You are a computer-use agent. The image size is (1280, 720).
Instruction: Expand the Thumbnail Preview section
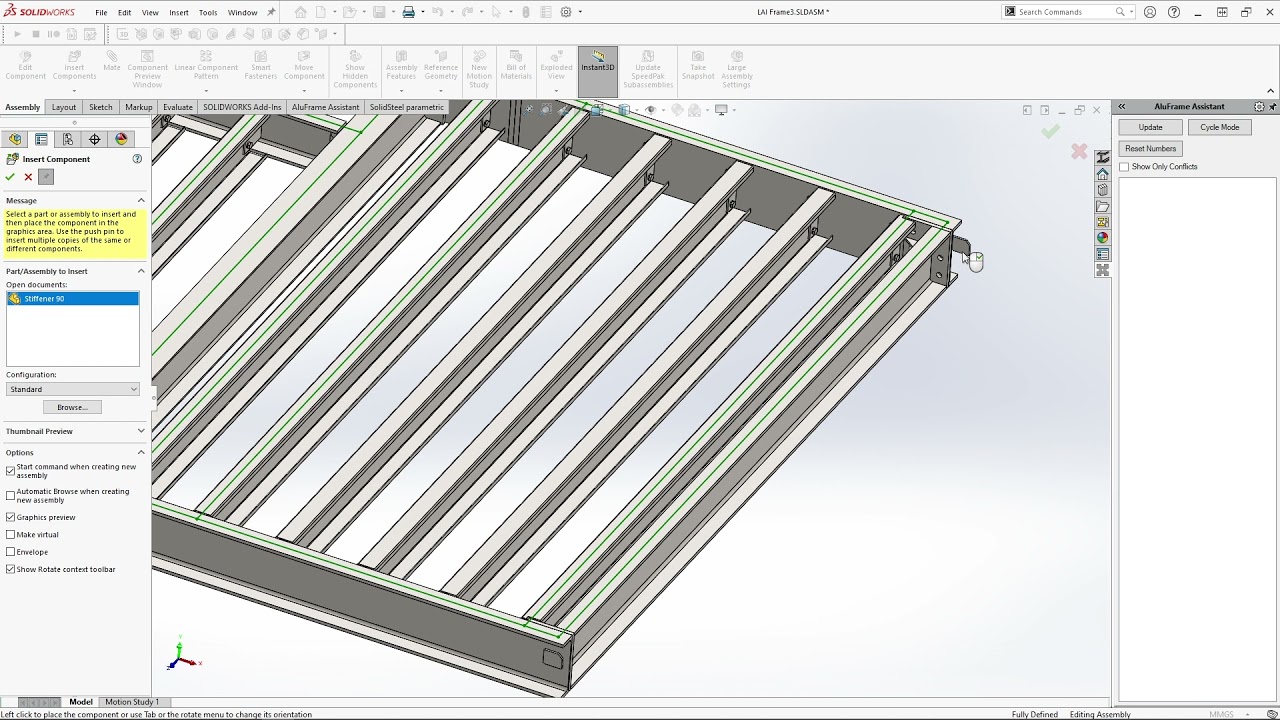click(141, 431)
